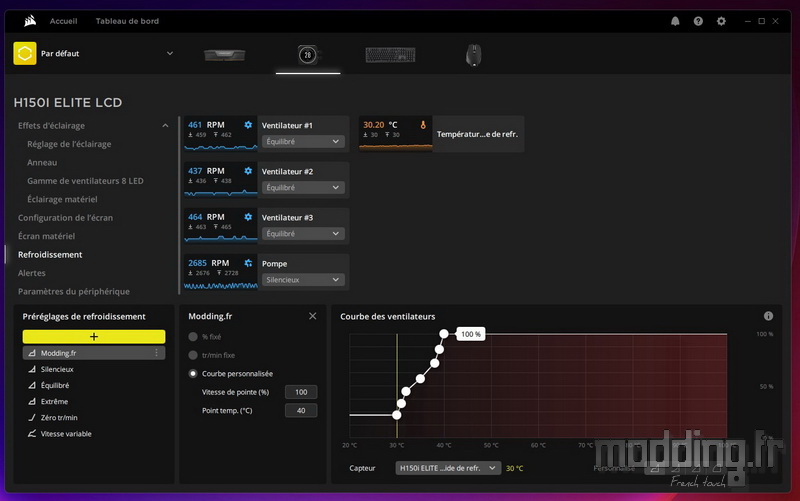
Task: Click the Équilibré preset curve icon
Action: pos(32,385)
